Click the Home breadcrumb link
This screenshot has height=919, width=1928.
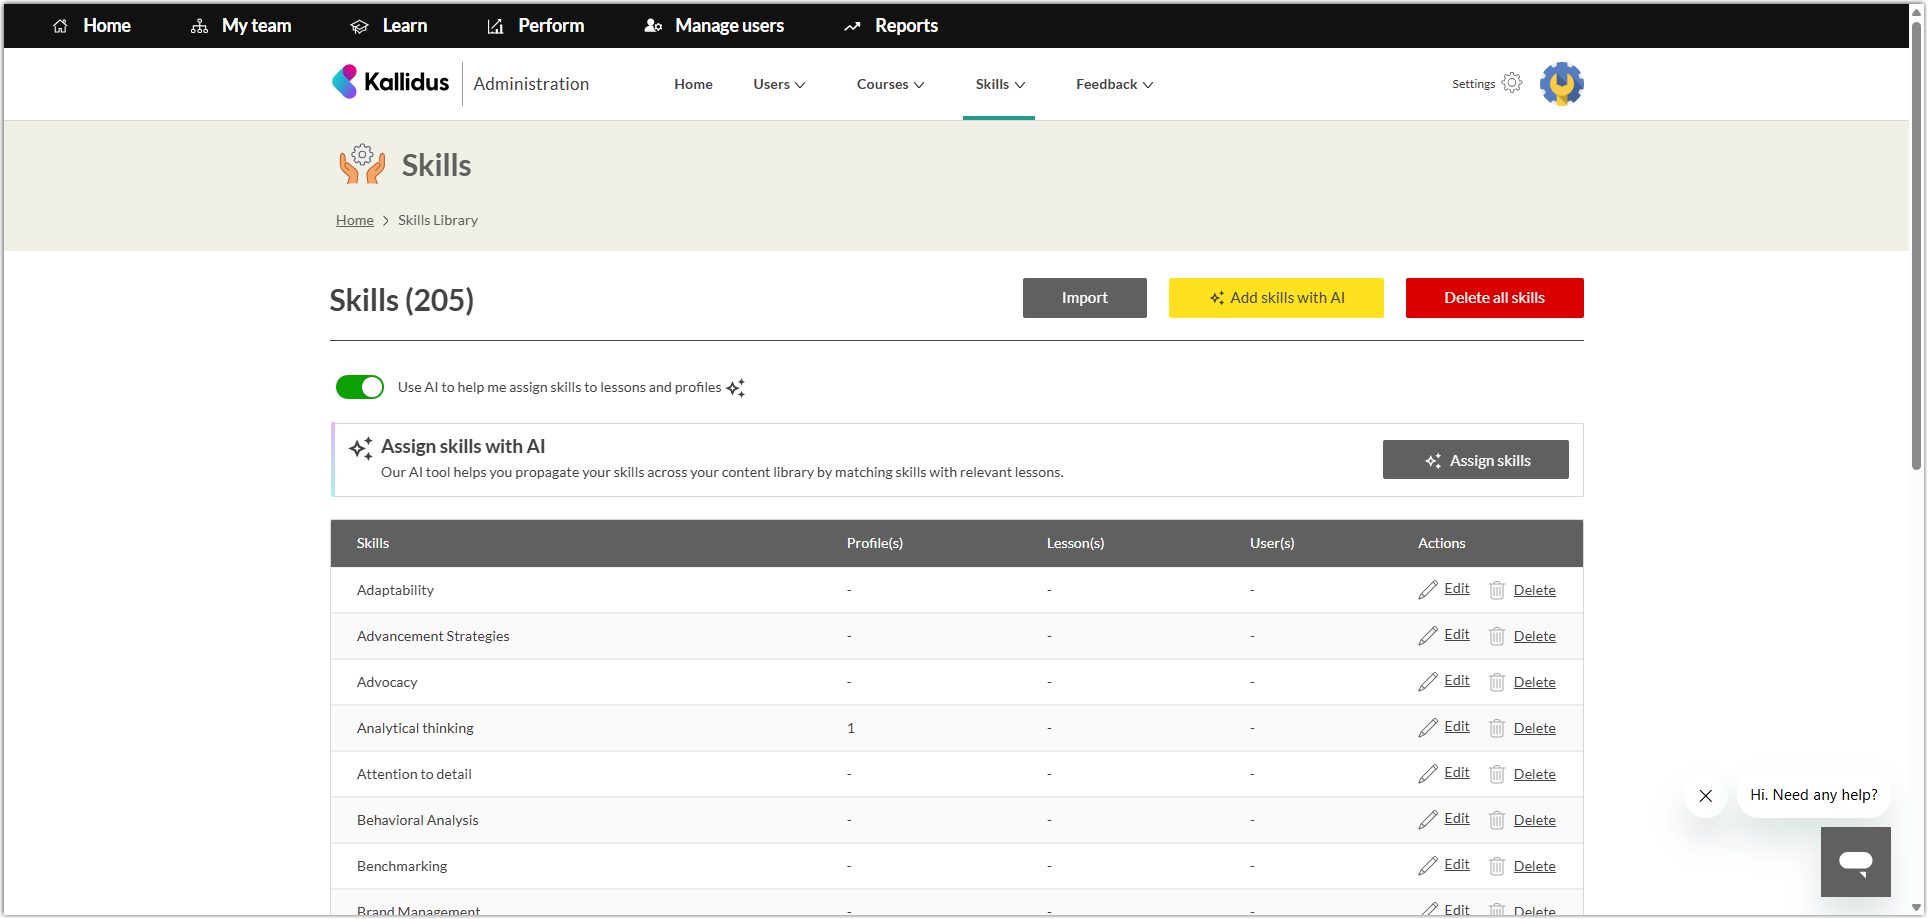pyautogui.click(x=354, y=220)
